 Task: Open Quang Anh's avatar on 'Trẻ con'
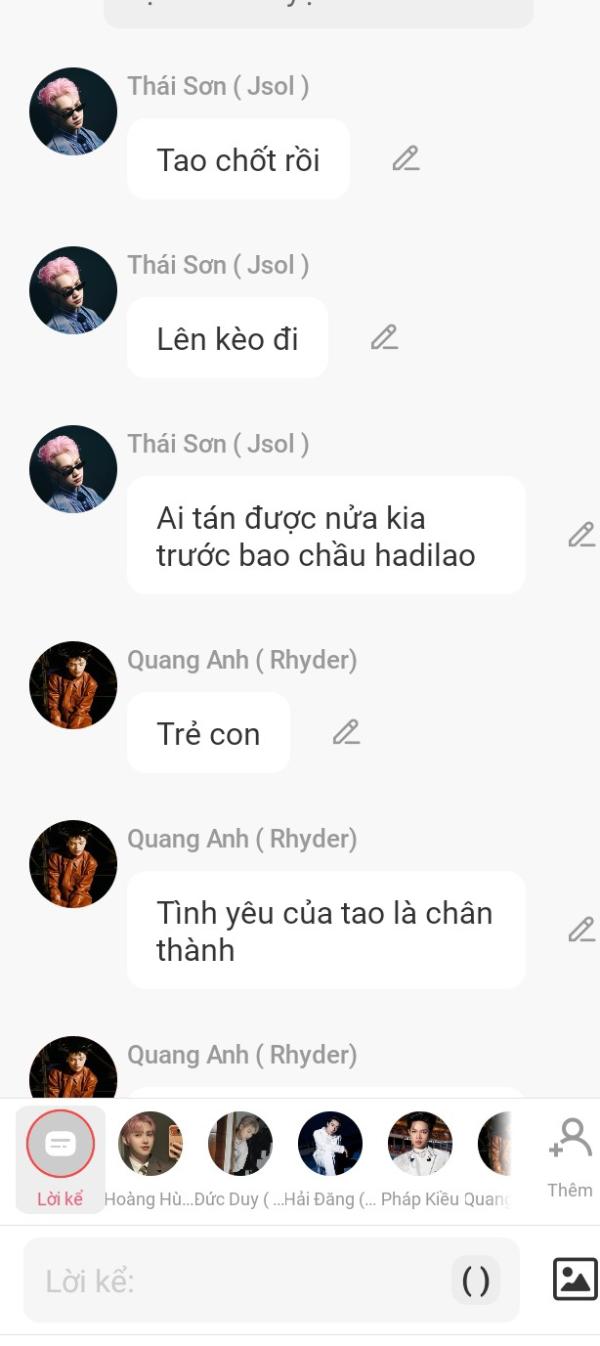pos(73,685)
